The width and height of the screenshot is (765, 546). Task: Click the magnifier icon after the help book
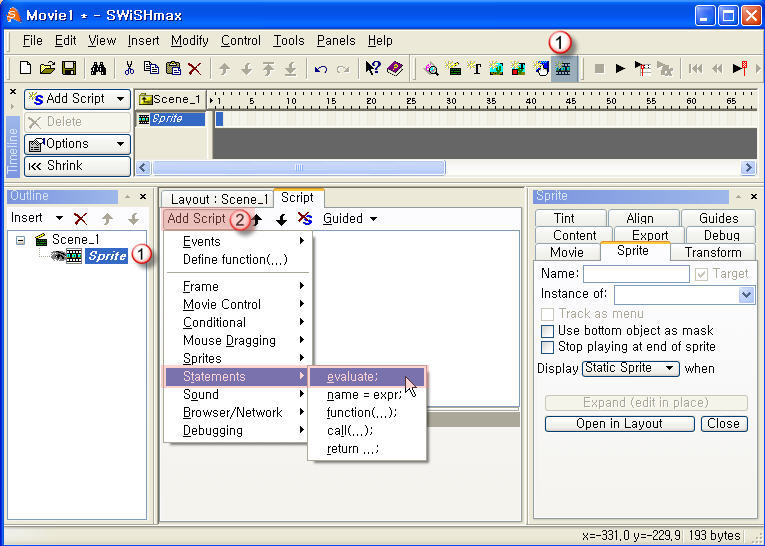point(431,69)
